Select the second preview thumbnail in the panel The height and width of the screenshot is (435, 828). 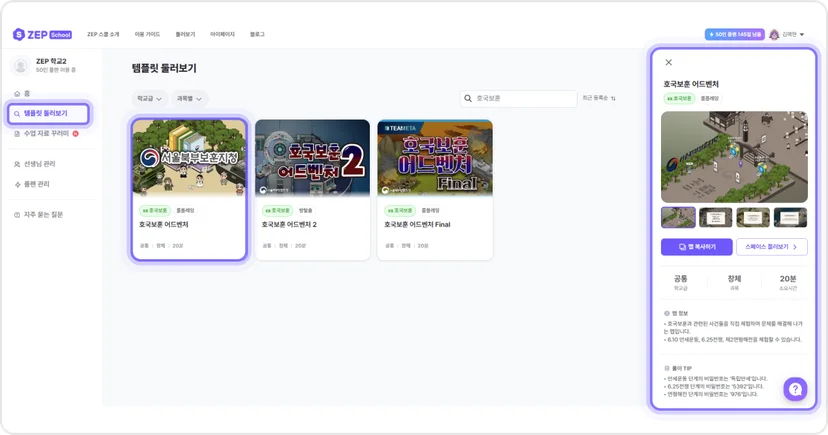pyautogui.click(x=716, y=218)
